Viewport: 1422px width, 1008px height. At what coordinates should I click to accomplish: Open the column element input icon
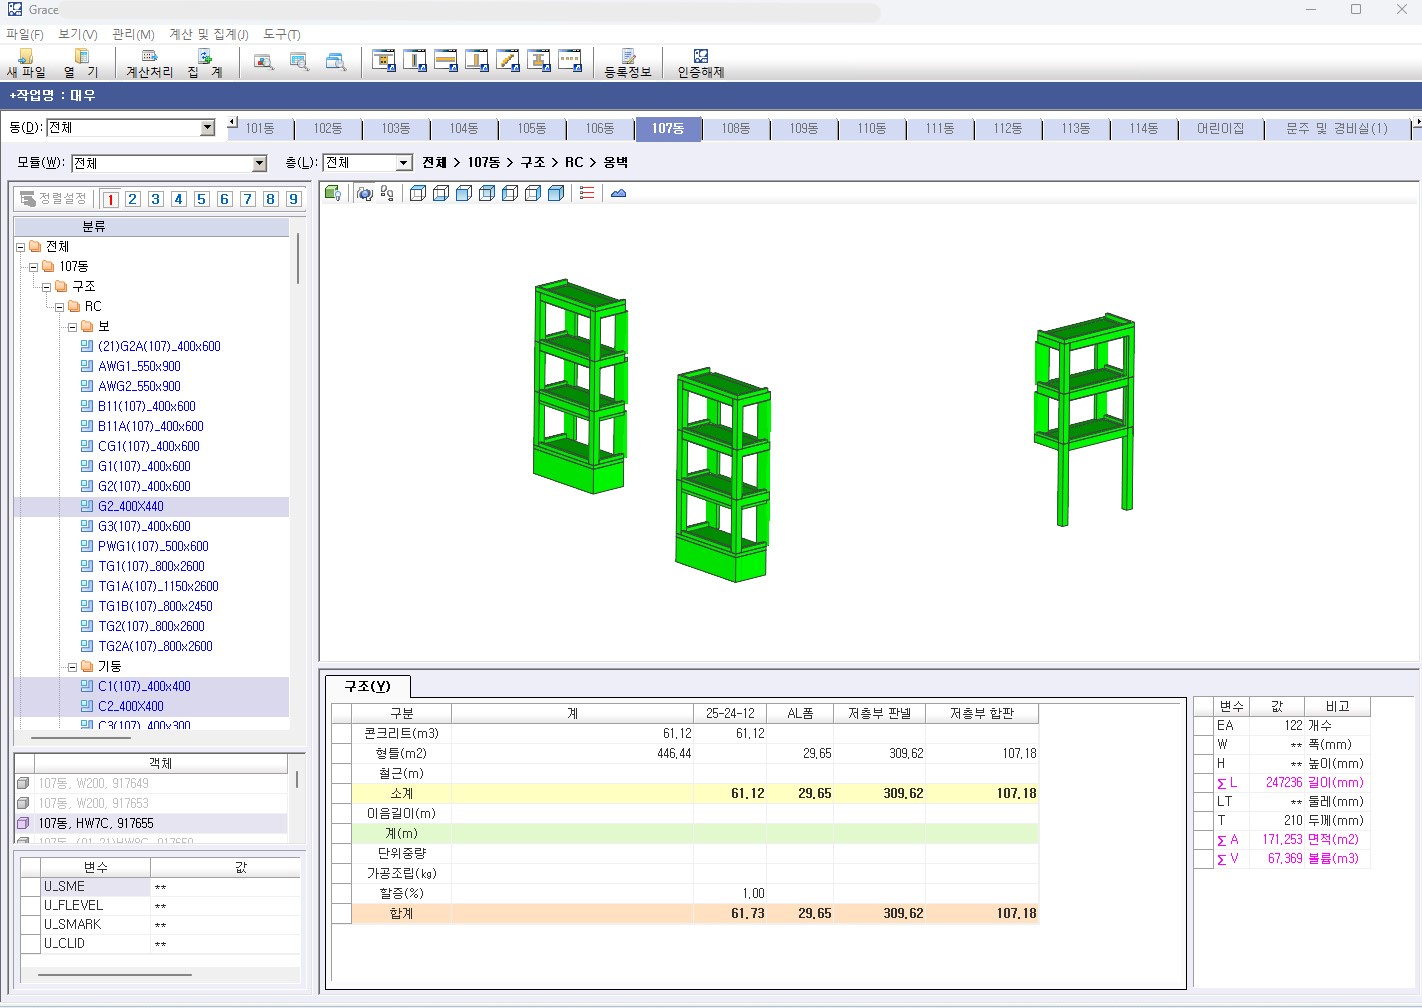[x=415, y=61]
